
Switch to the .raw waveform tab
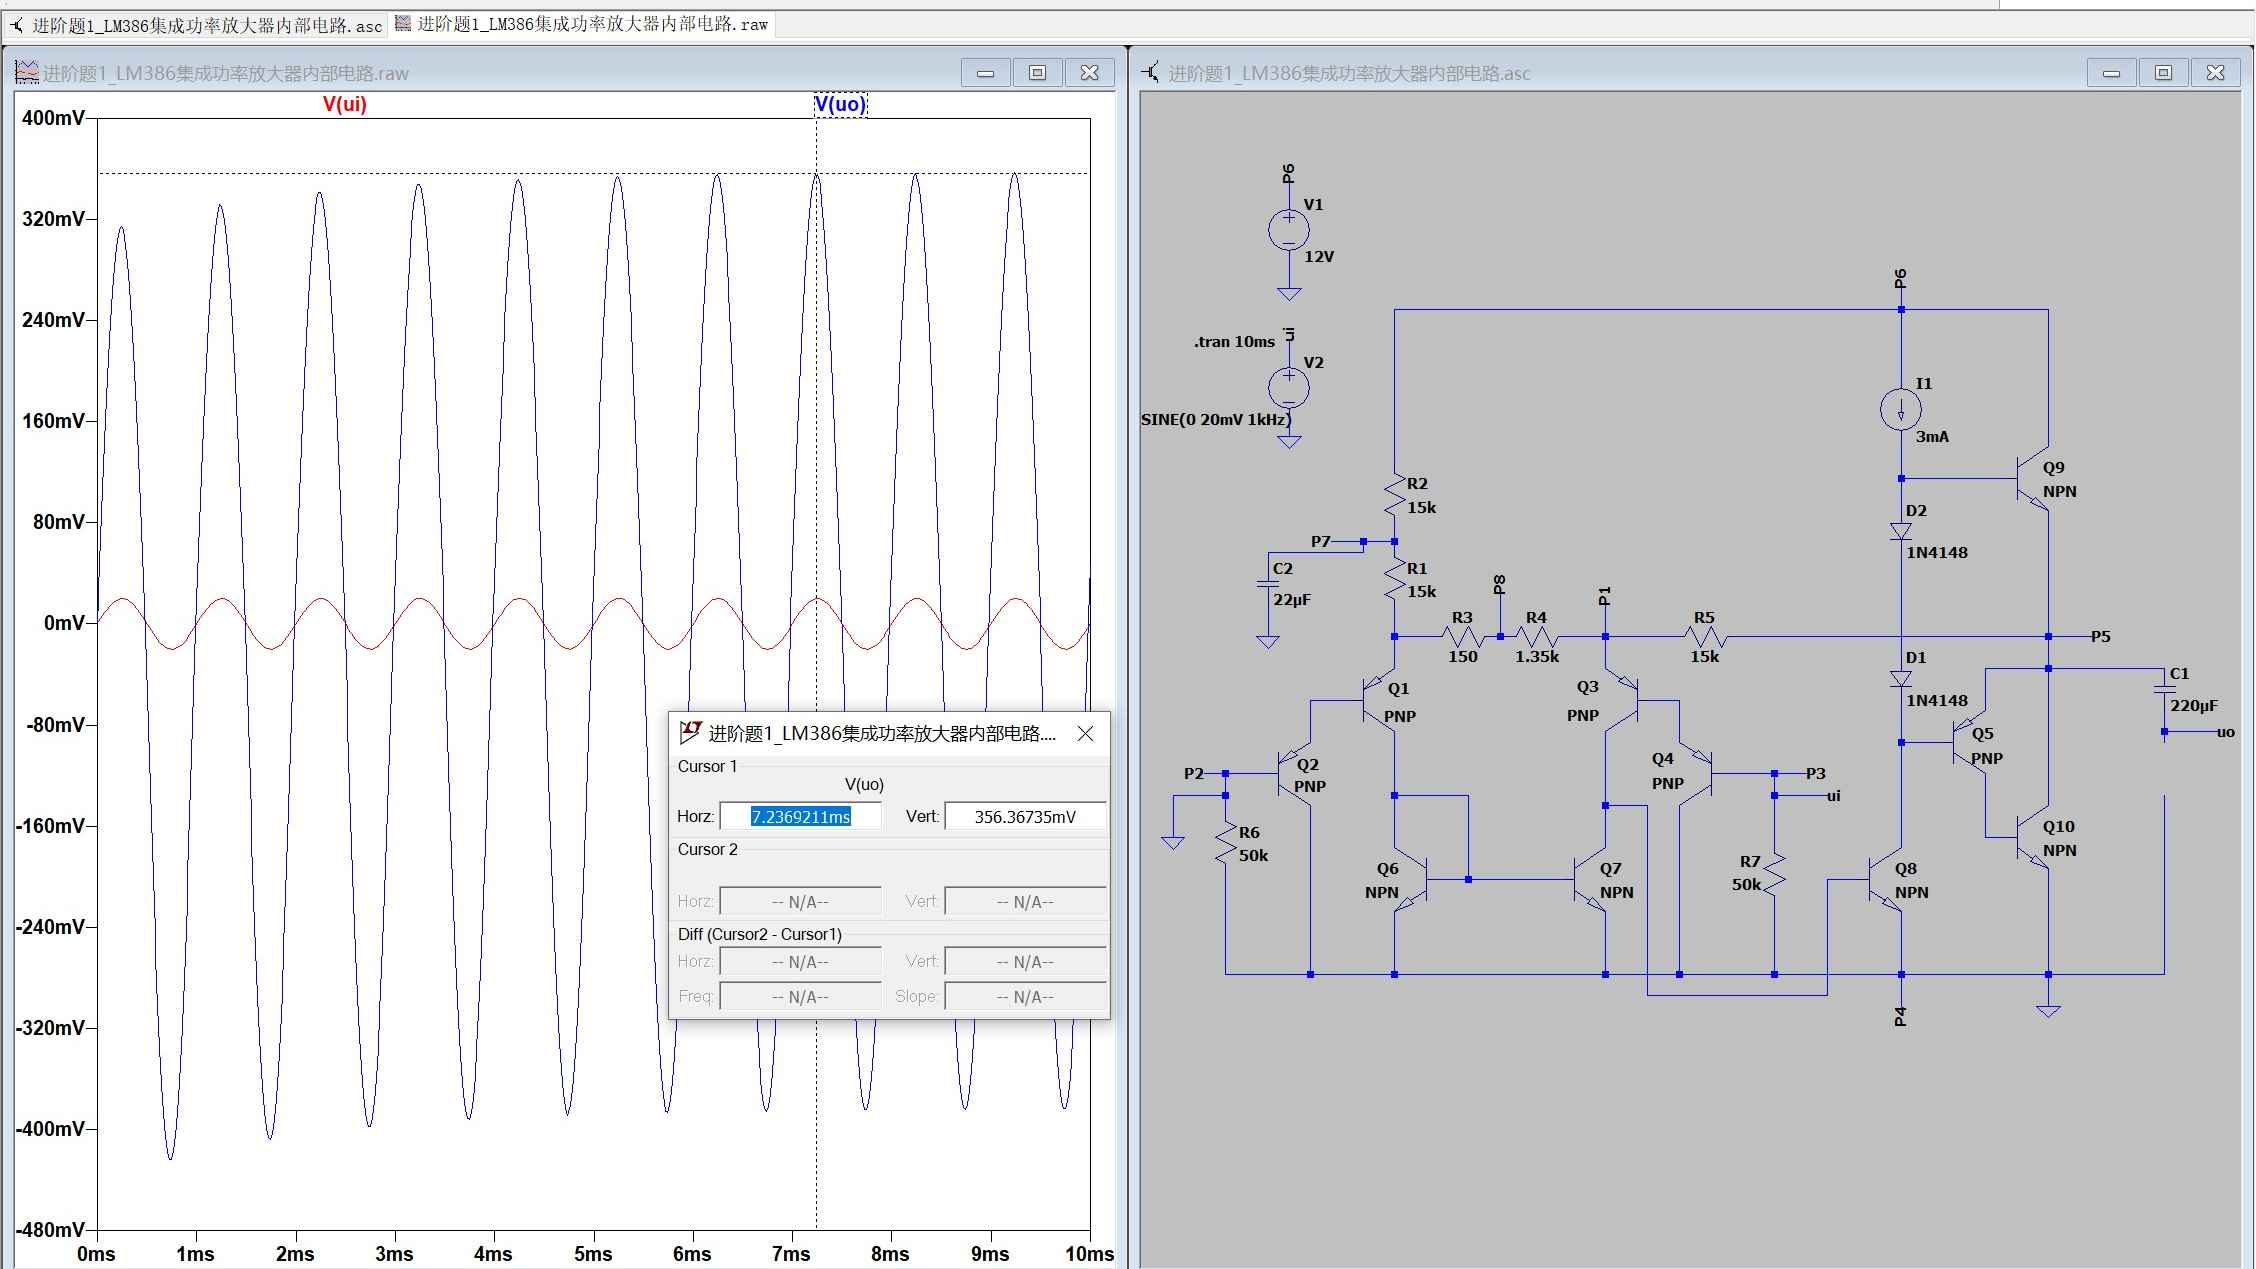[x=583, y=24]
